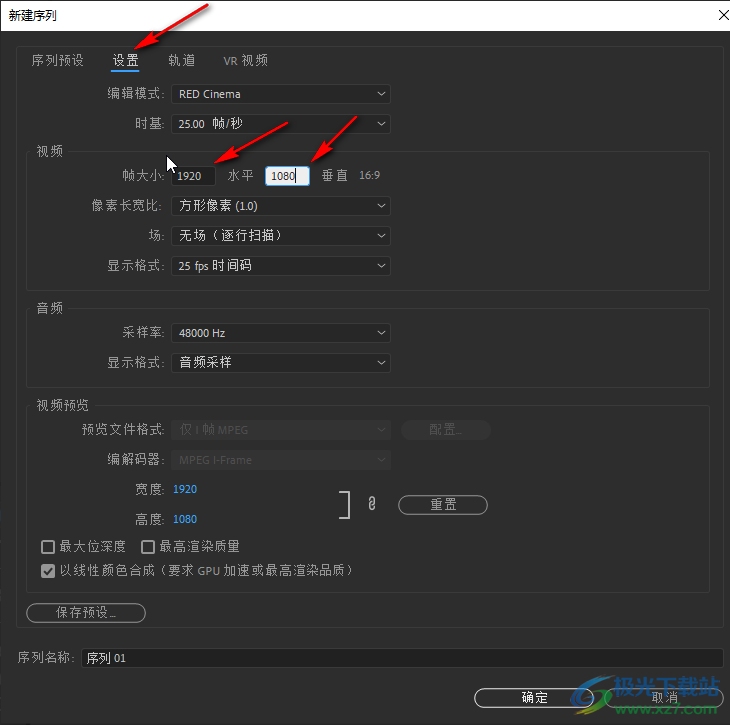Click the 取消 button
730x725 pixels.
coord(664,698)
